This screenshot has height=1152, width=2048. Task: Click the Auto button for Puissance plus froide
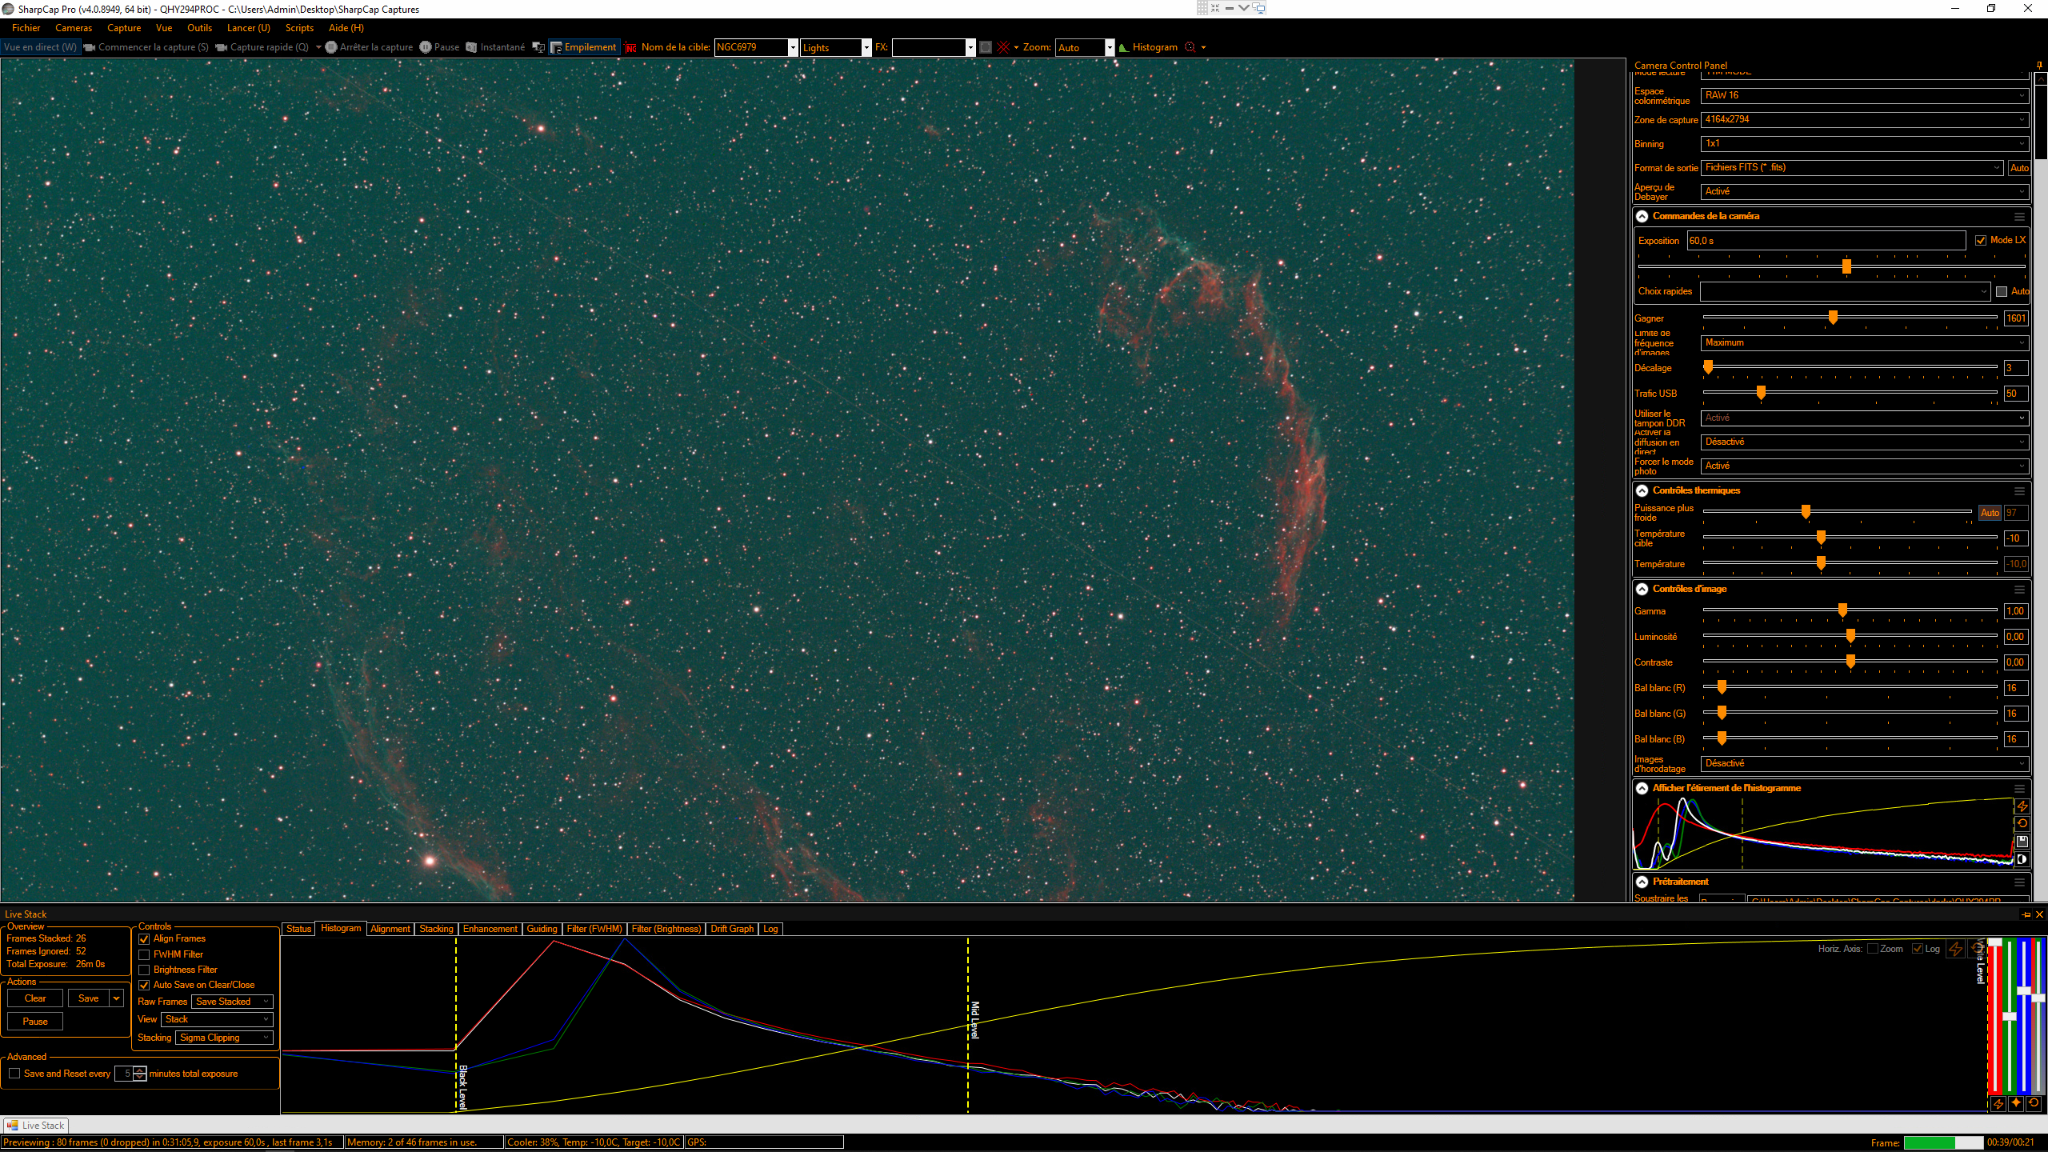1990,513
